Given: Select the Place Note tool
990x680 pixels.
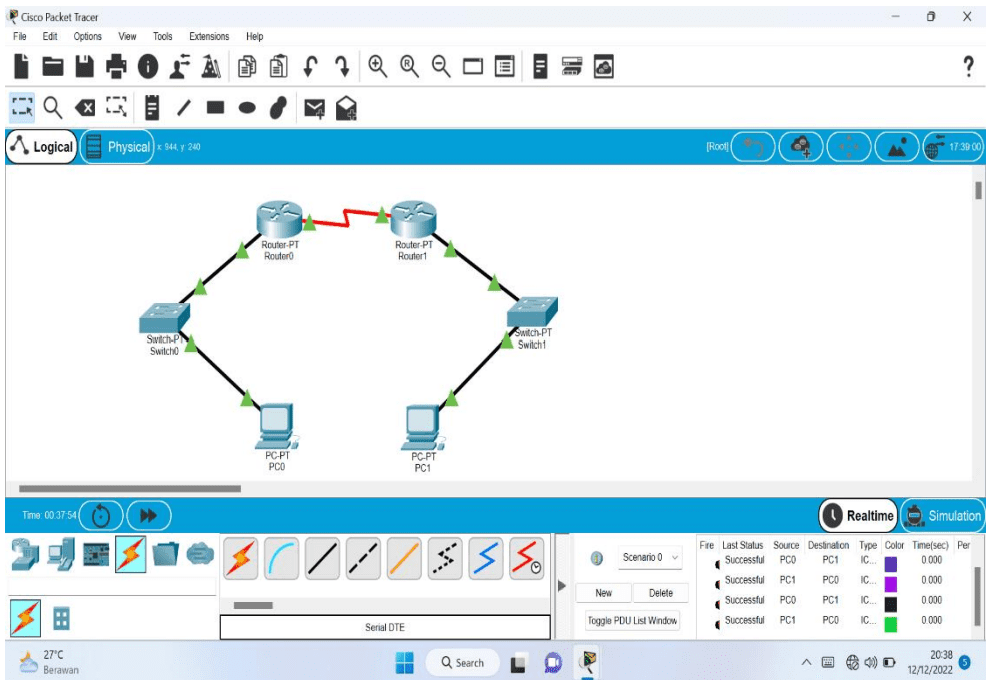Looking at the screenshot, I should coord(152,108).
